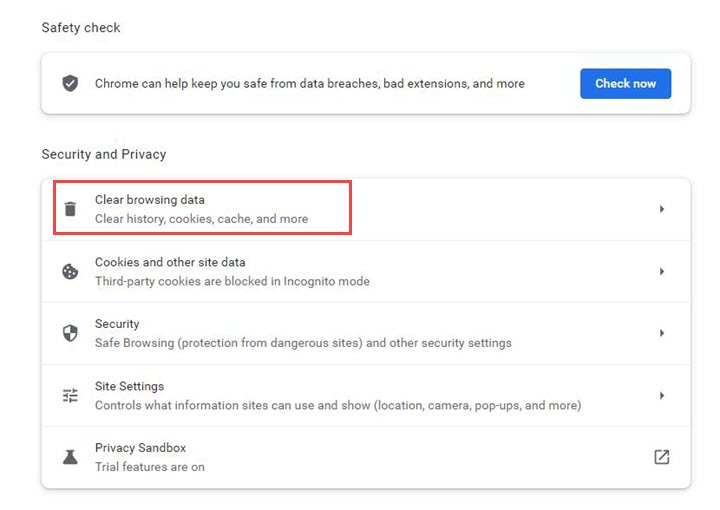The width and height of the screenshot is (720, 510).
Task: Click the Security and Privacy heading
Action: pos(104,154)
